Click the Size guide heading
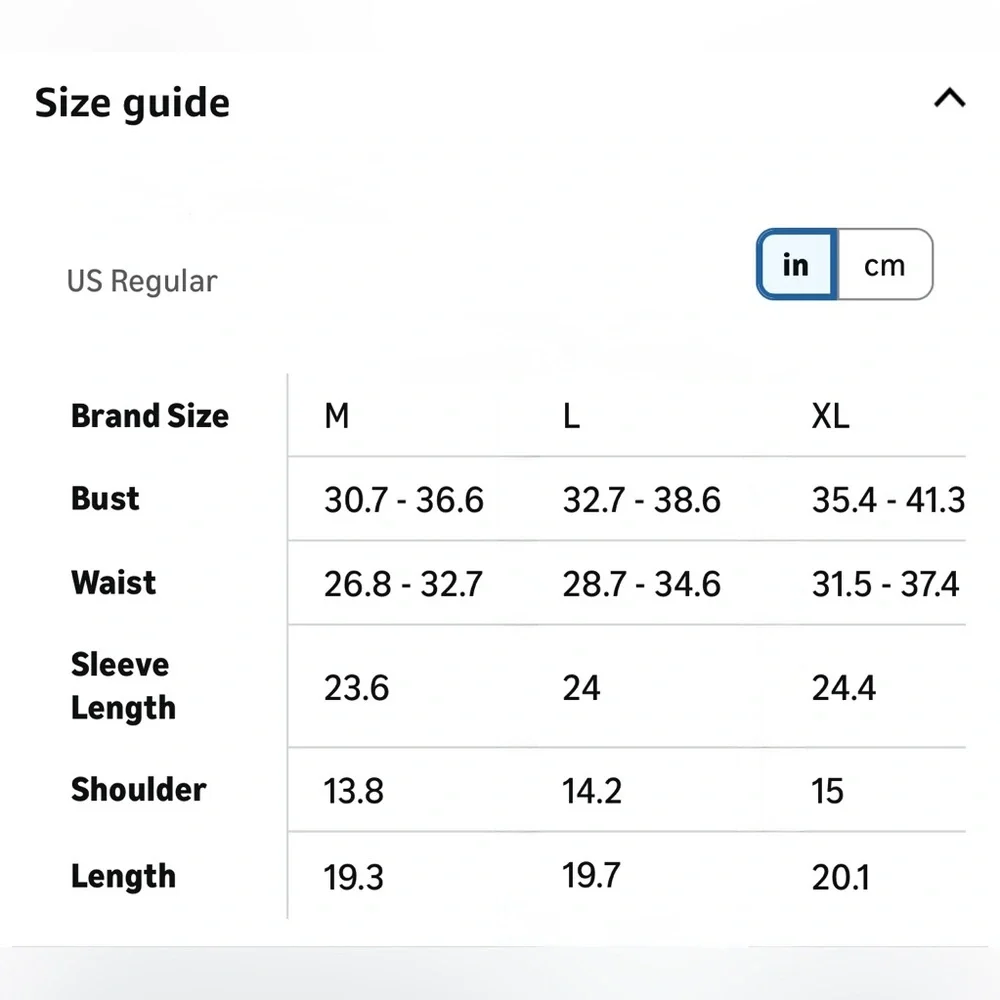The width and height of the screenshot is (1000, 1000). (132, 103)
